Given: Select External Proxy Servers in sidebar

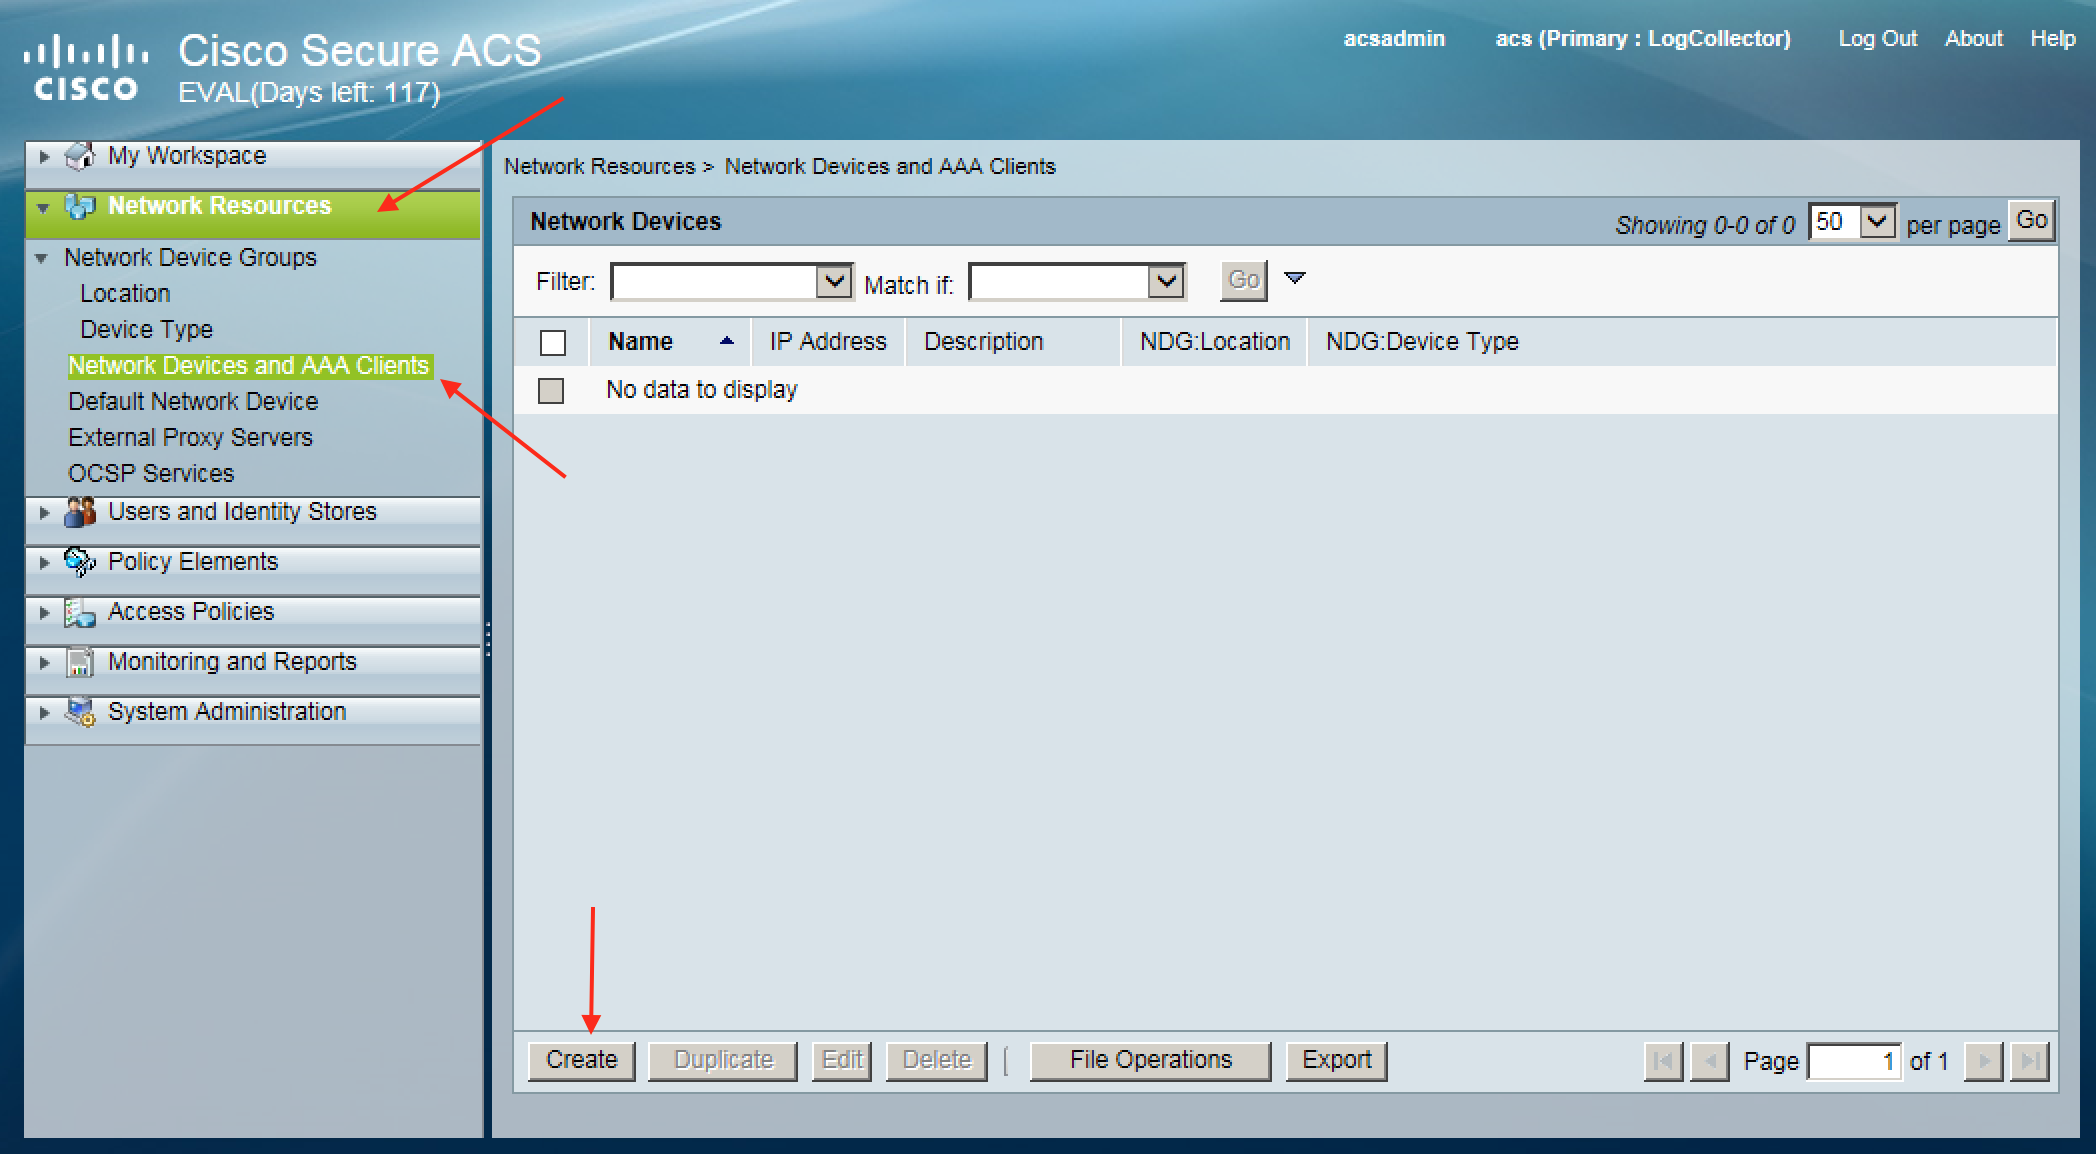Looking at the screenshot, I should point(190,437).
